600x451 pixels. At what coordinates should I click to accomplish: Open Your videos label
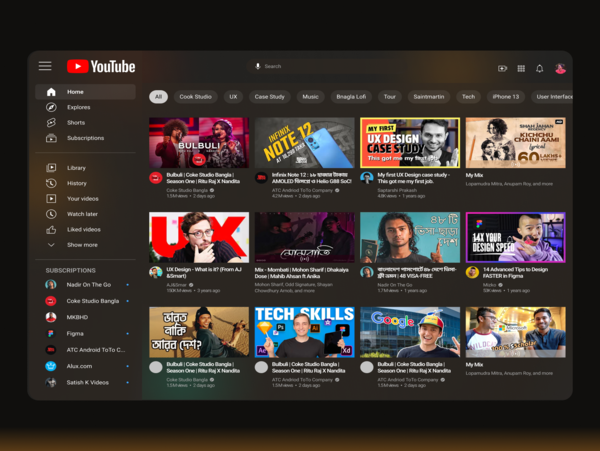tap(83, 199)
